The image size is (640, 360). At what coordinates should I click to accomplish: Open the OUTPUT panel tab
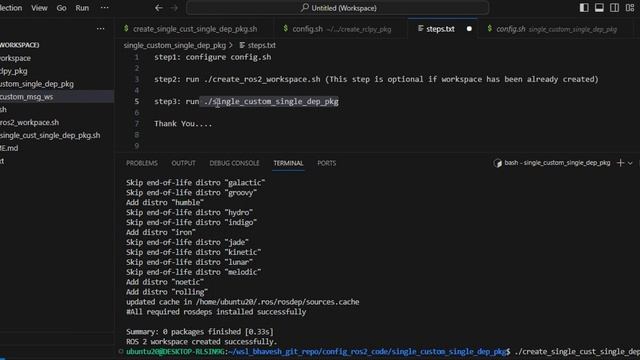coord(183,163)
